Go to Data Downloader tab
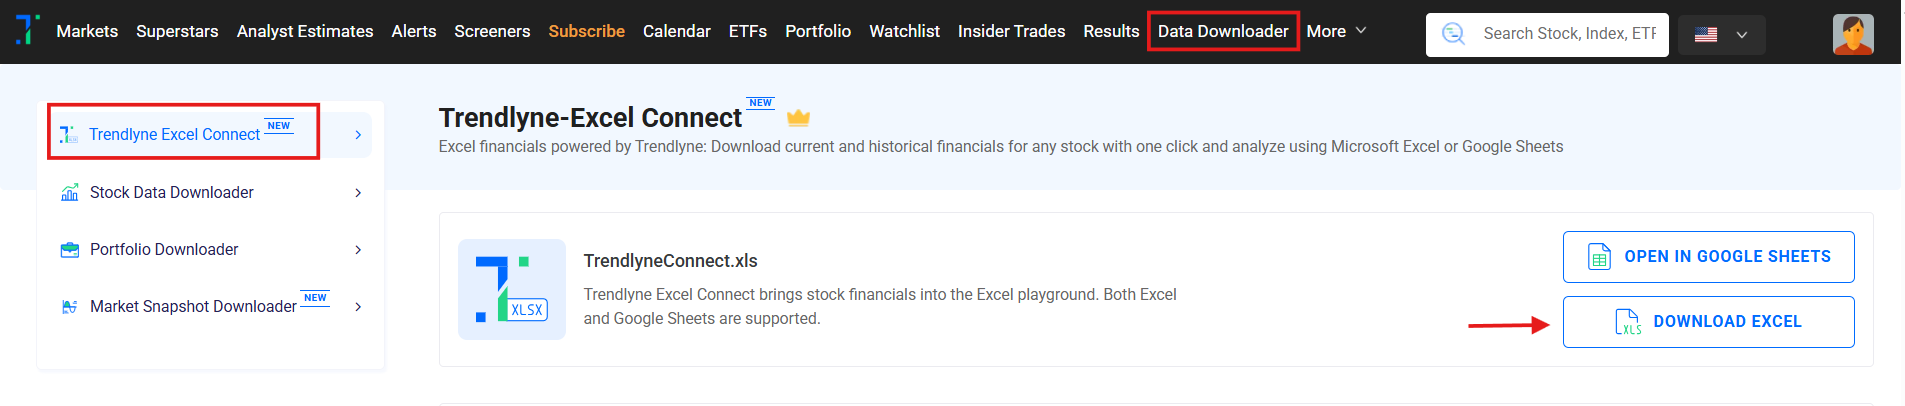Image resolution: width=1905 pixels, height=406 pixels. [1223, 31]
